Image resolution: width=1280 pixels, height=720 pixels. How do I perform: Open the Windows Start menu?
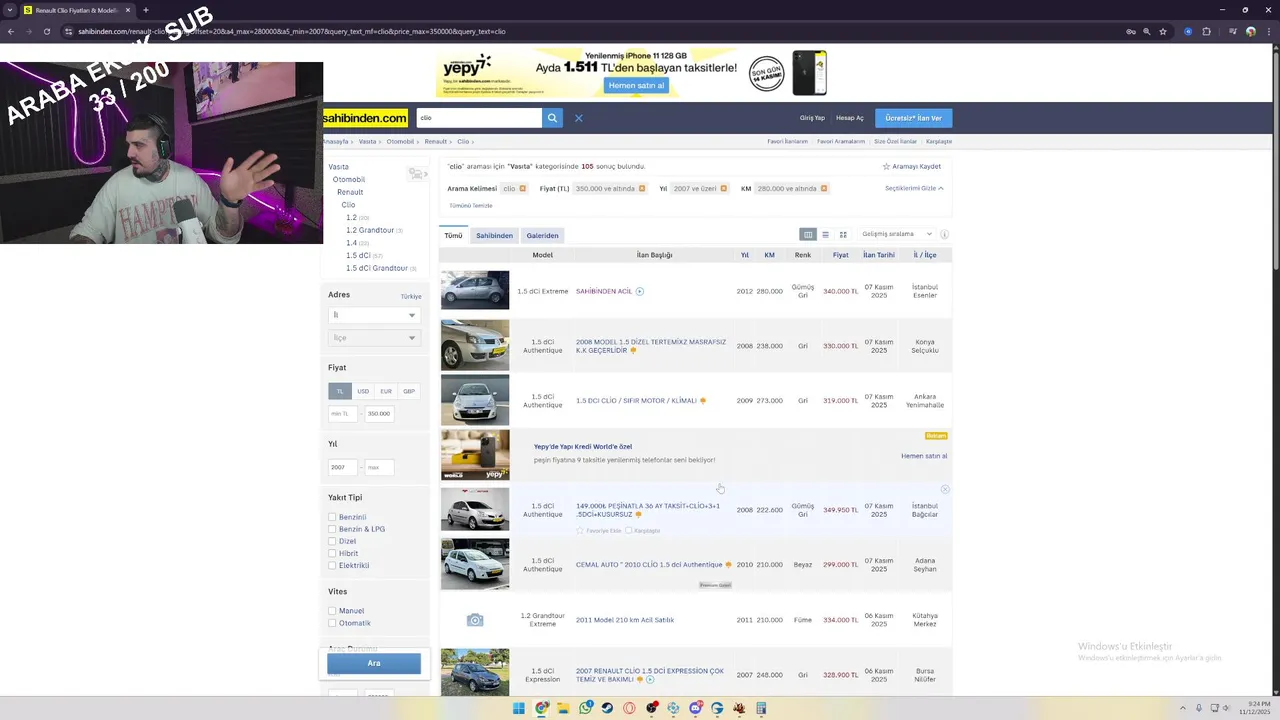518,709
